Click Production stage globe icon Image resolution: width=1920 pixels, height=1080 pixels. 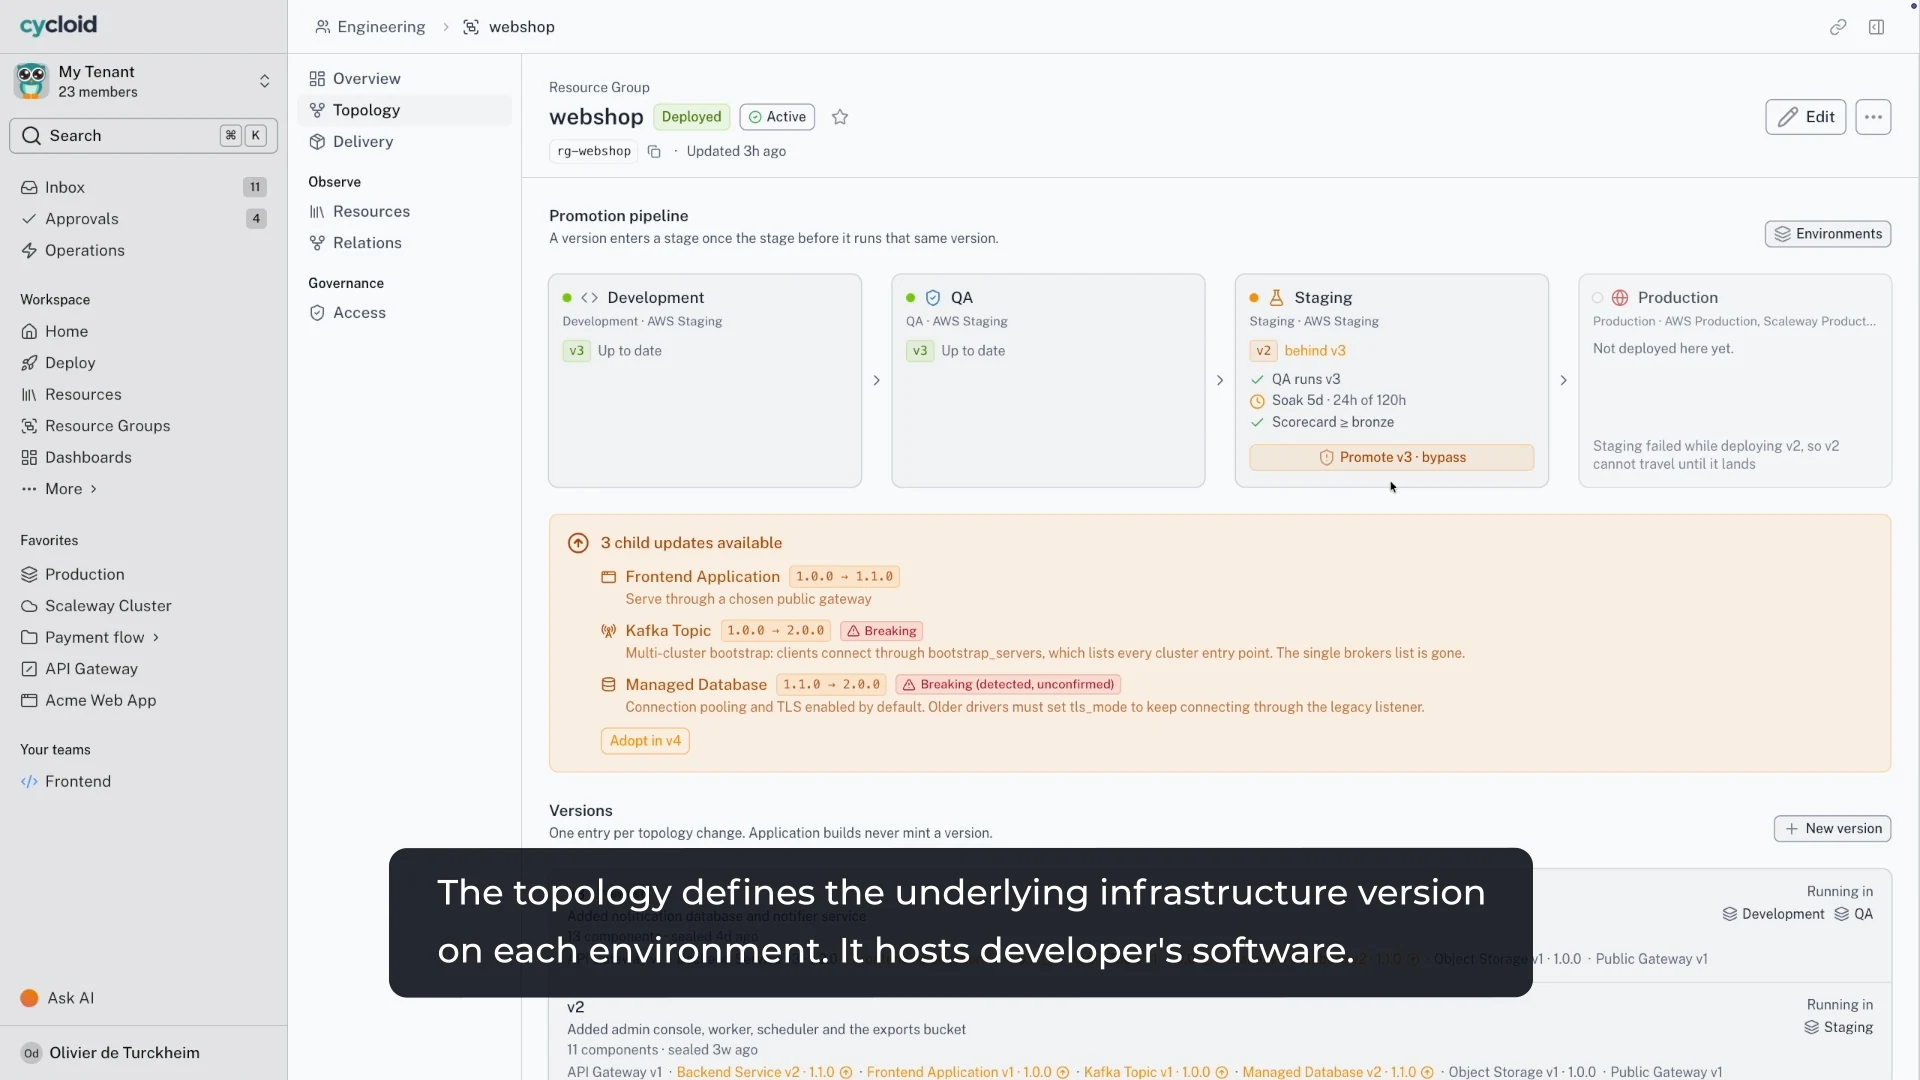(1620, 298)
